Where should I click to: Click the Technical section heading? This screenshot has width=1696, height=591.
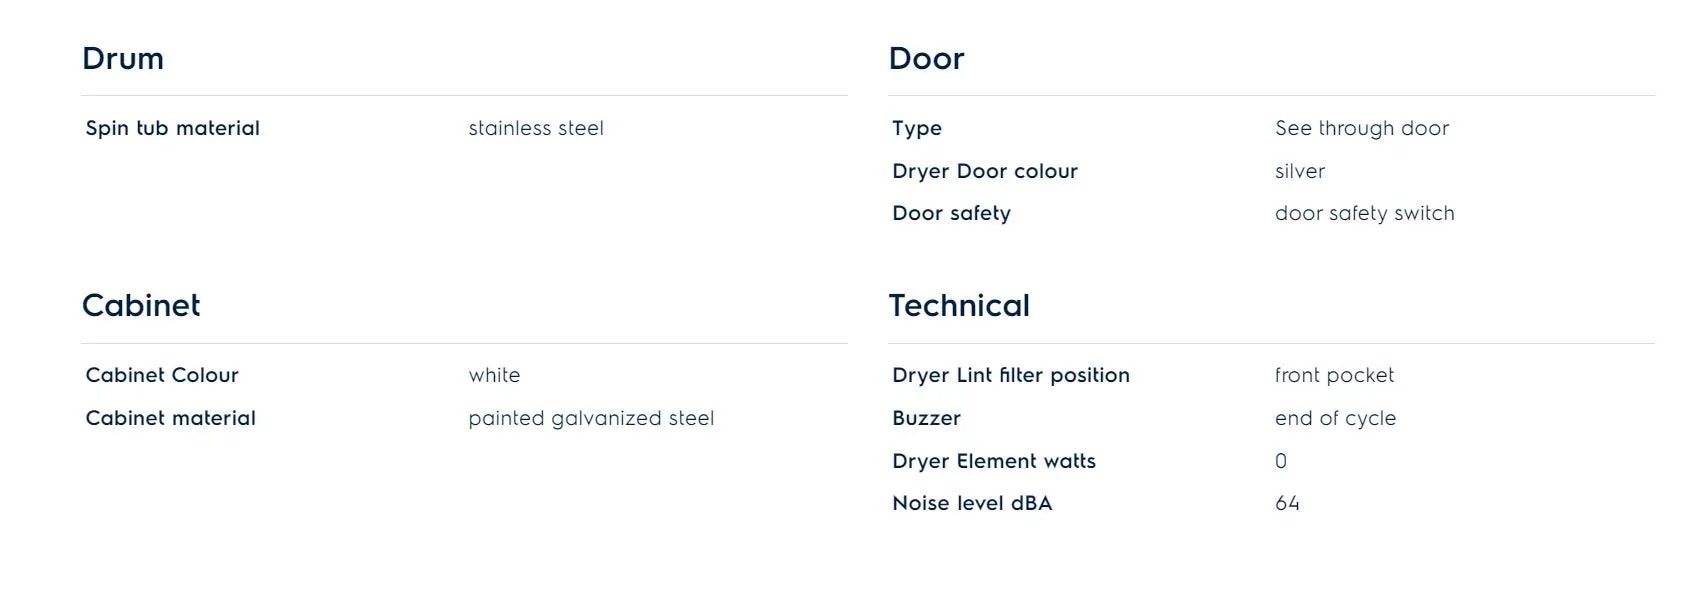pyautogui.click(x=958, y=306)
